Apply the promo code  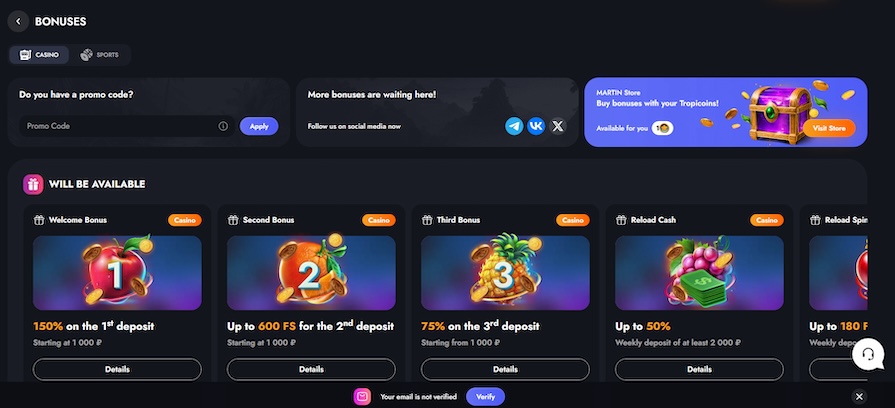click(259, 126)
